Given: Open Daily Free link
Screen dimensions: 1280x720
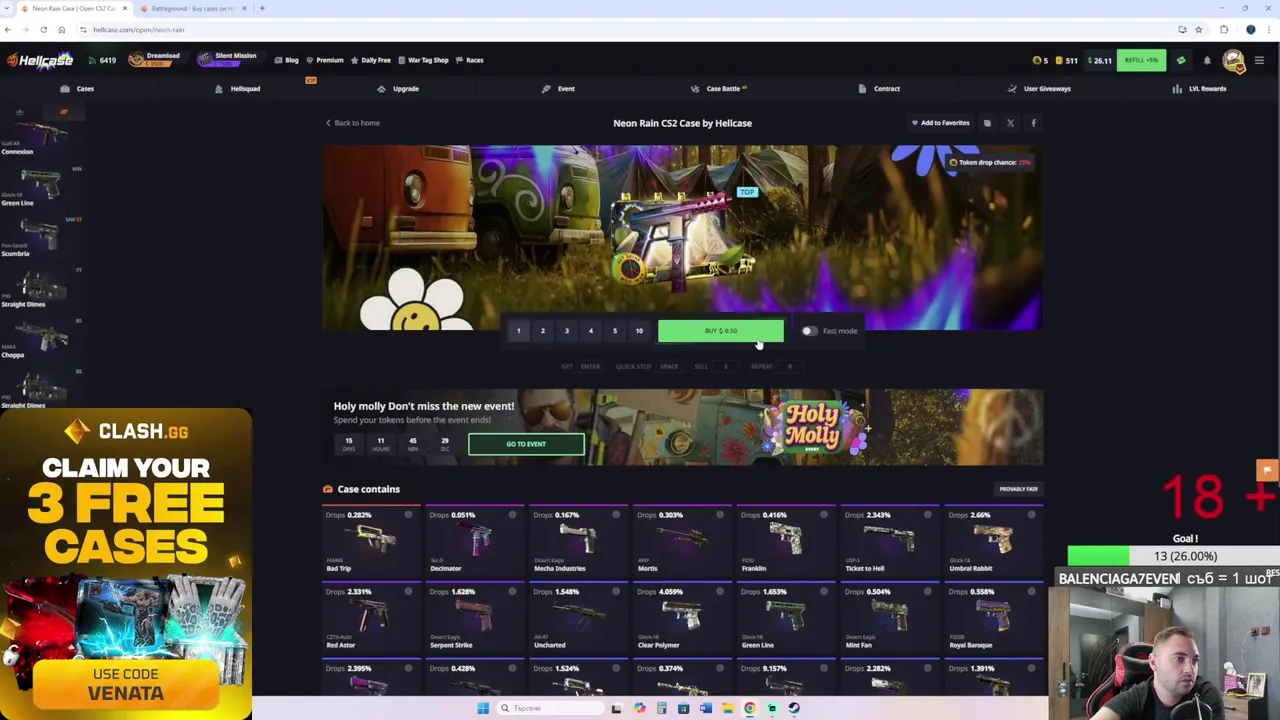Looking at the screenshot, I should [x=371, y=60].
